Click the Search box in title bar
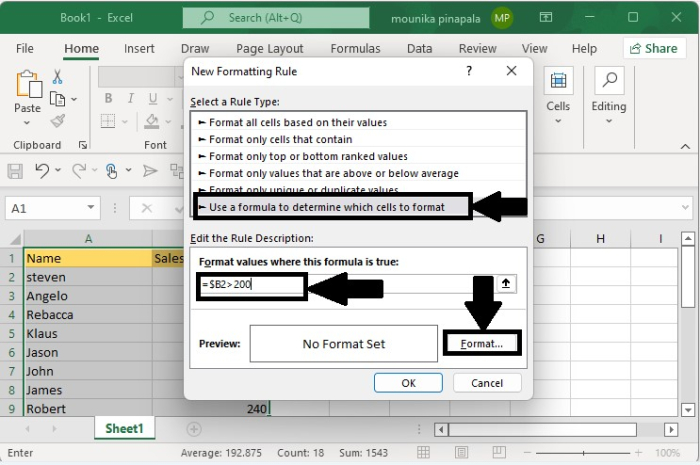 point(276,18)
